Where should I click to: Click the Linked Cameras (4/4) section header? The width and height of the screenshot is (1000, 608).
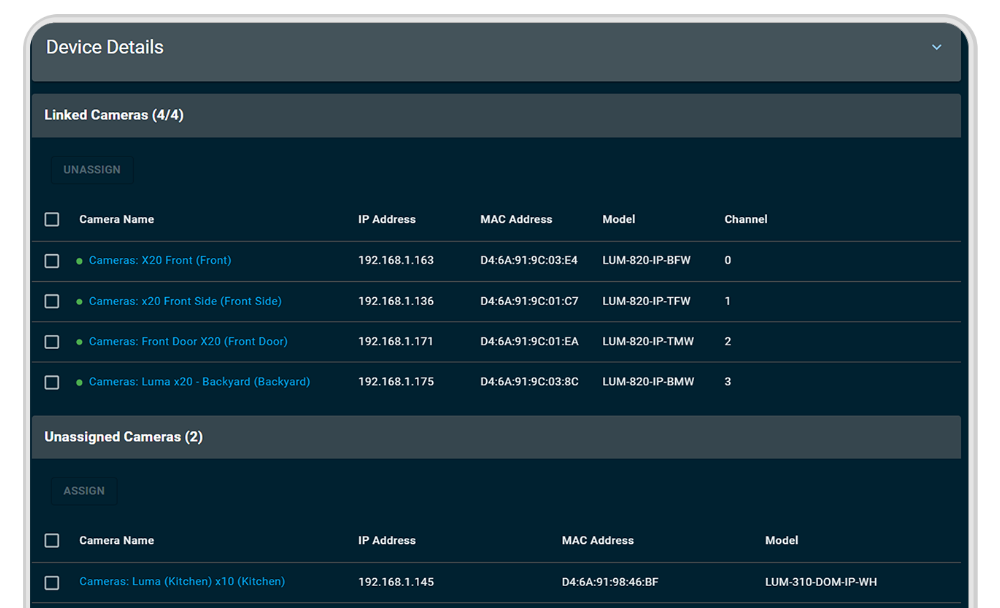(x=114, y=115)
